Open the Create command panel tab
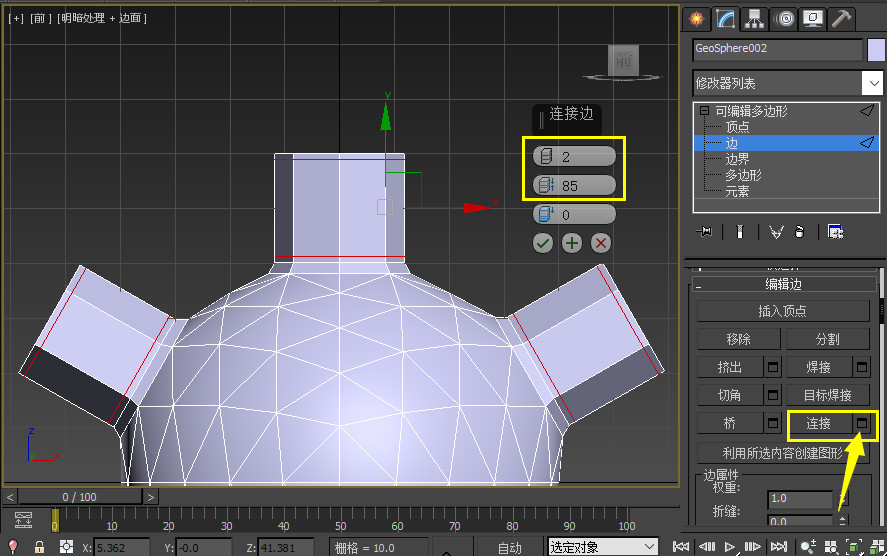Image resolution: width=887 pixels, height=556 pixels. coord(697,18)
